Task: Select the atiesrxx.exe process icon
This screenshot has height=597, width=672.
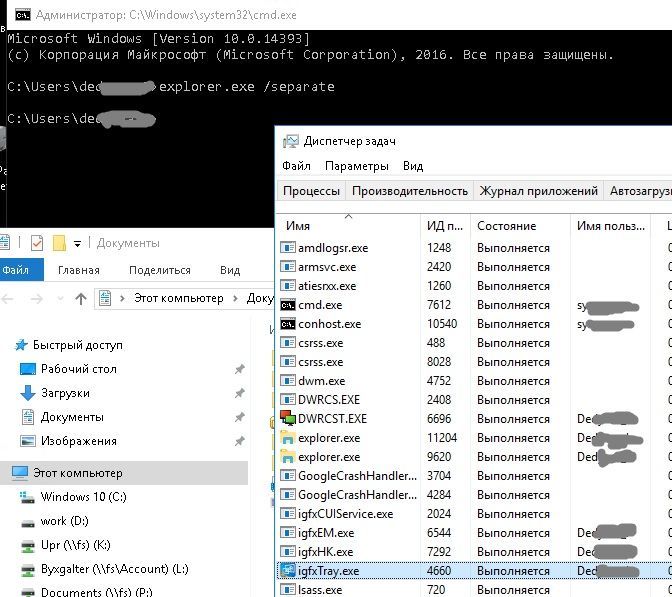Action: pos(288,285)
